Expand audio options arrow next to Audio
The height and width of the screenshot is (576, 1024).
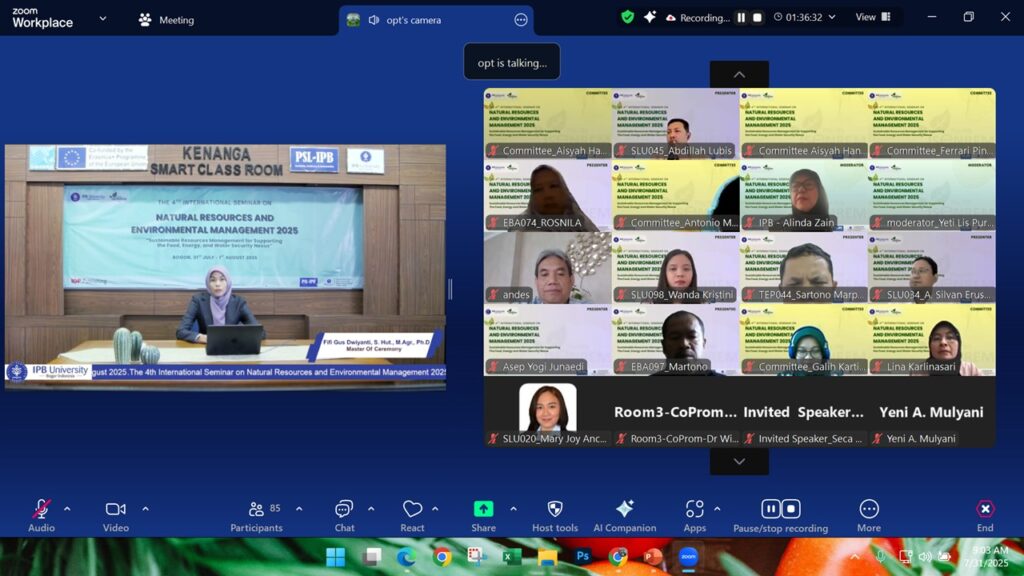click(67, 508)
